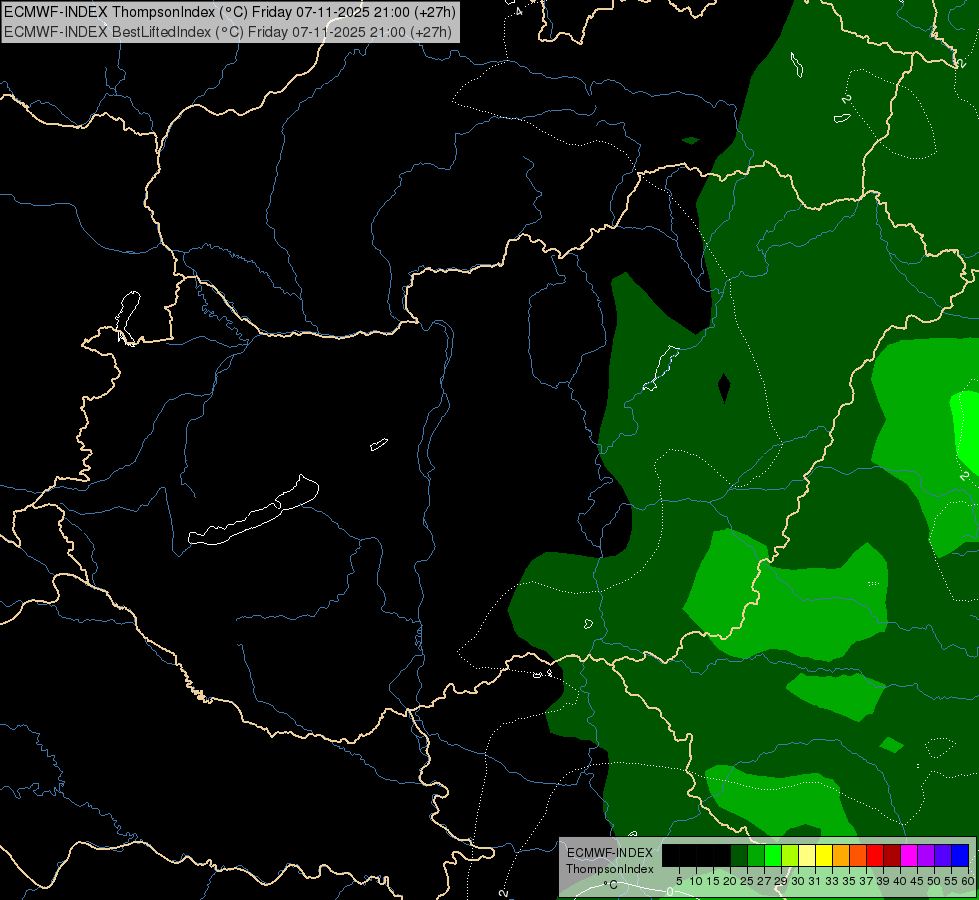Click the legend tick value 15
Image resolution: width=979 pixels, height=900 pixels.
pos(713,881)
